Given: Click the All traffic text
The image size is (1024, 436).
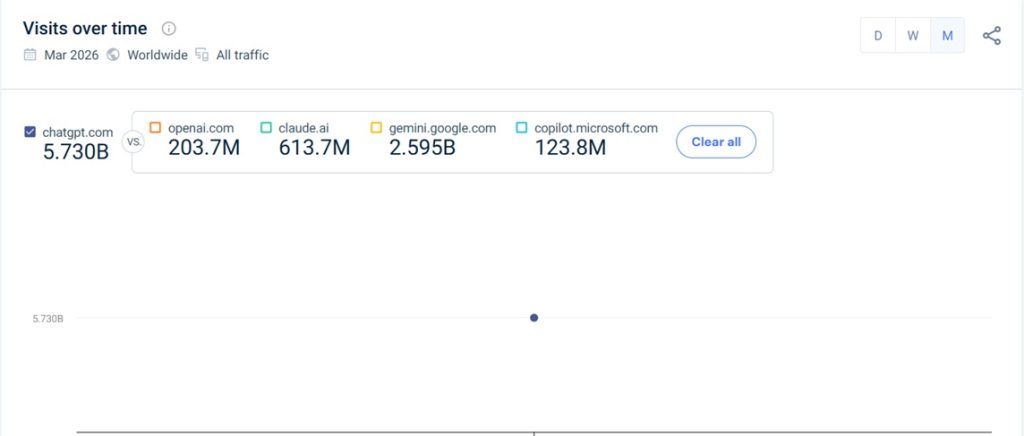Looking at the screenshot, I should pos(242,55).
